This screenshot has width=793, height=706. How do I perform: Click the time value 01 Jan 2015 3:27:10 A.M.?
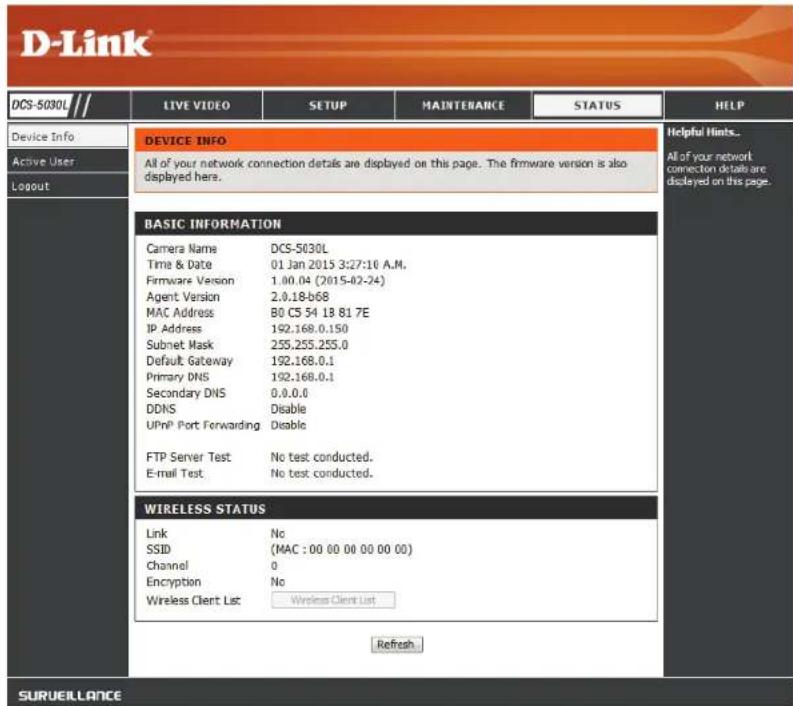pos(338,264)
